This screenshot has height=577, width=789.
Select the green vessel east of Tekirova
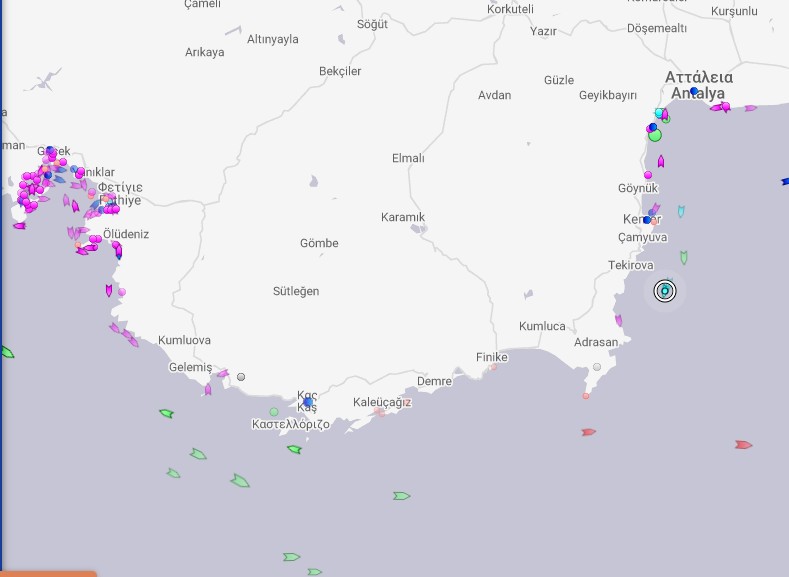point(684,257)
